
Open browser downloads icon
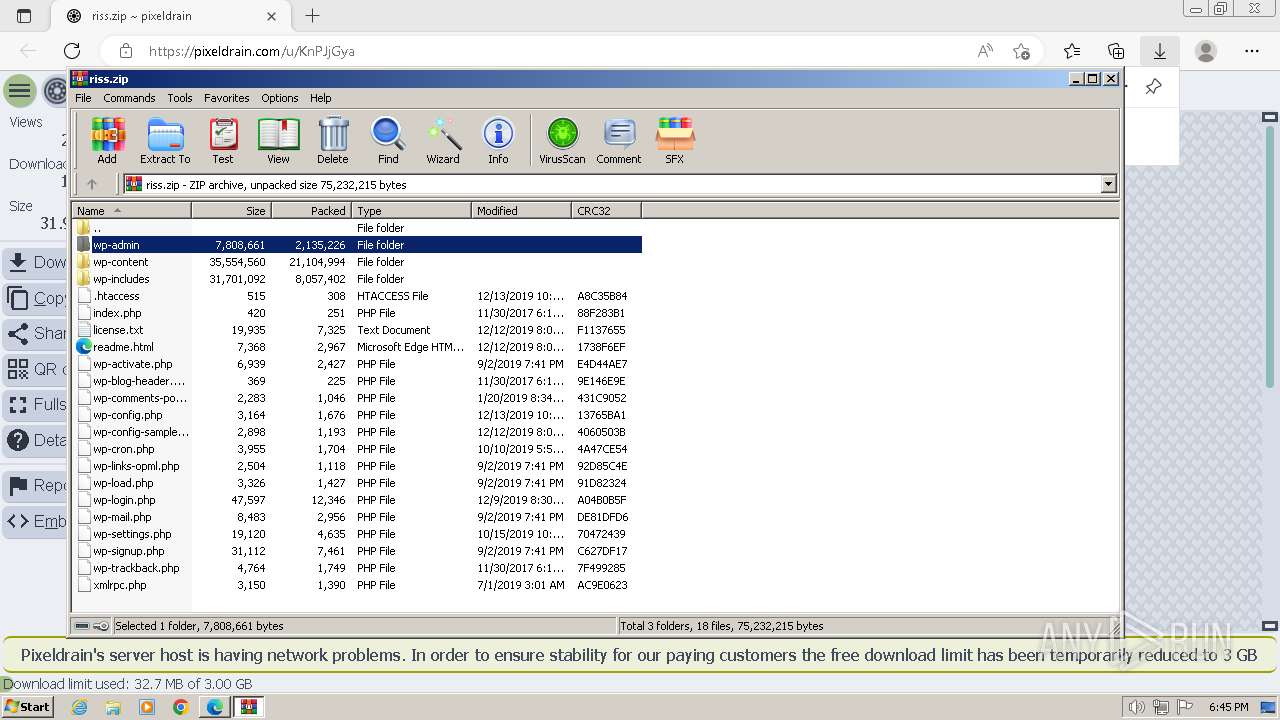coord(1160,51)
